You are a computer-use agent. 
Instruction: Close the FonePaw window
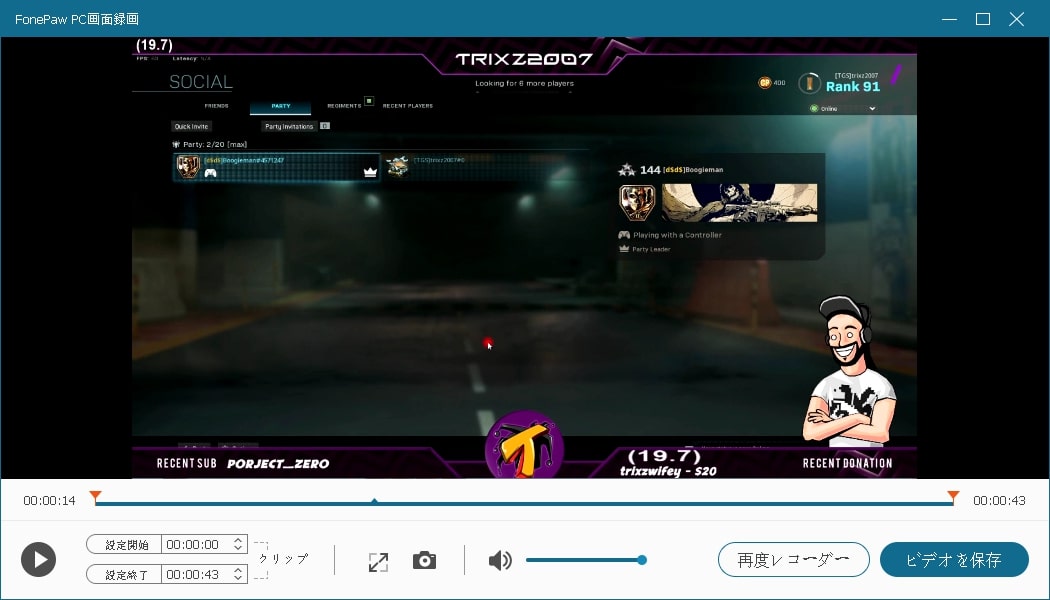(x=1017, y=19)
